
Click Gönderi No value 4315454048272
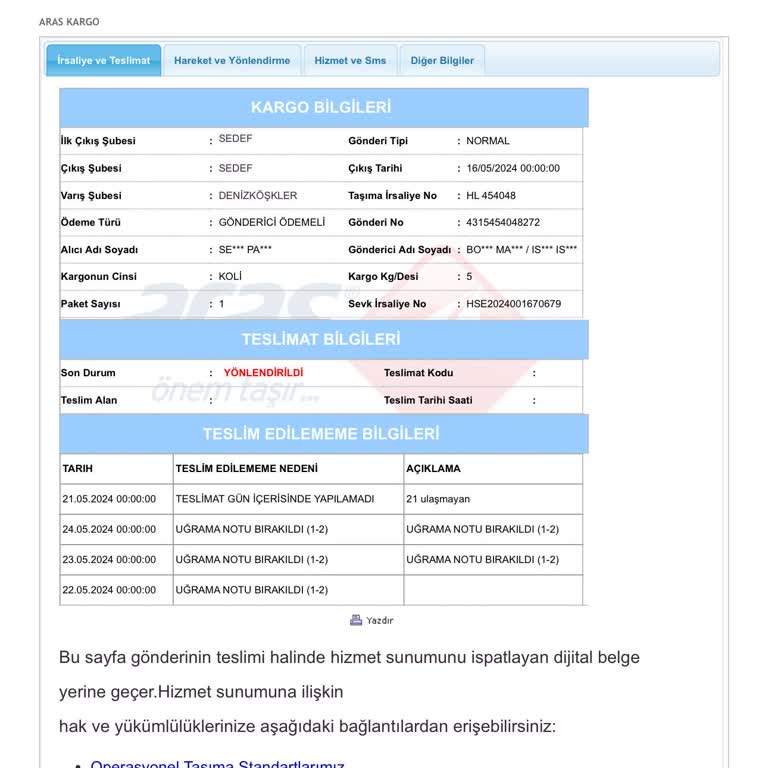pyautogui.click(x=503, y=222)
